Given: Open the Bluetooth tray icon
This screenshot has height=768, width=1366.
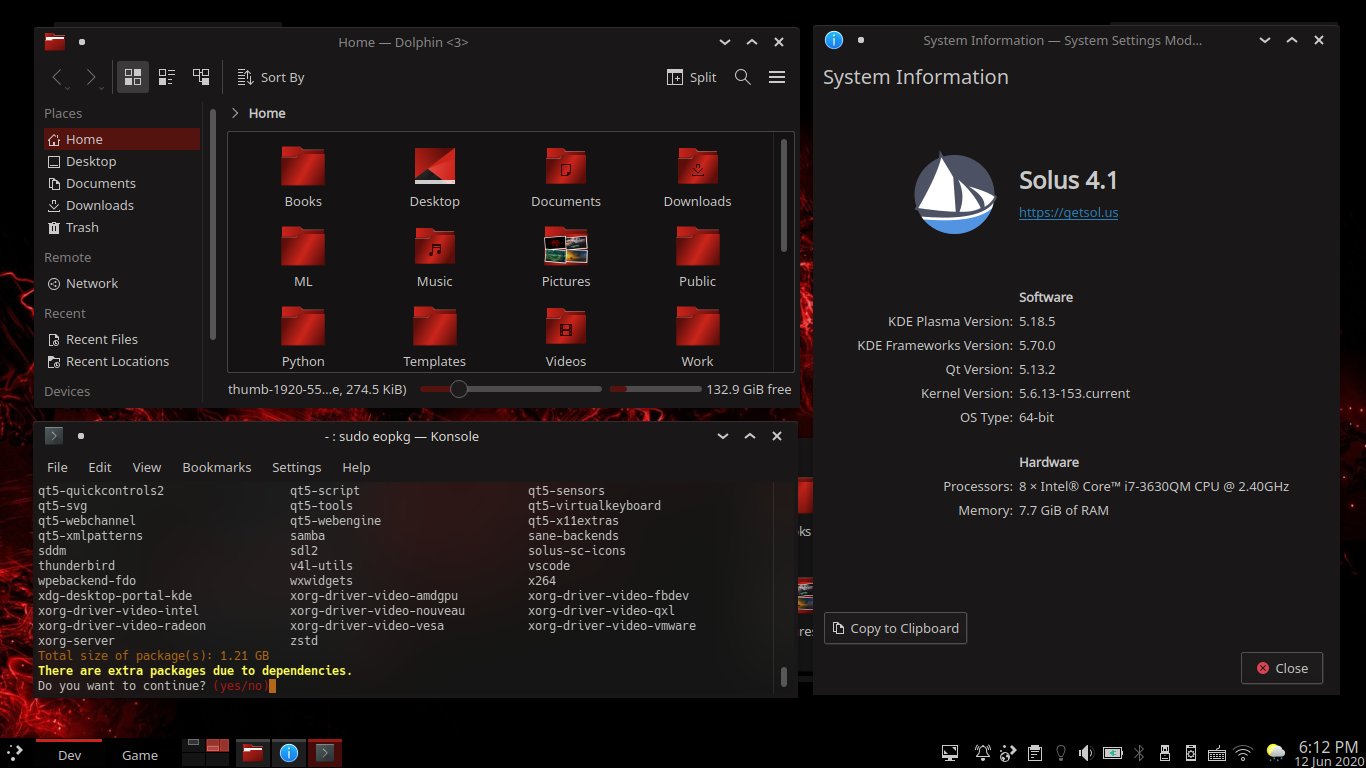Looking at the screenshot, I should 1139,753.
